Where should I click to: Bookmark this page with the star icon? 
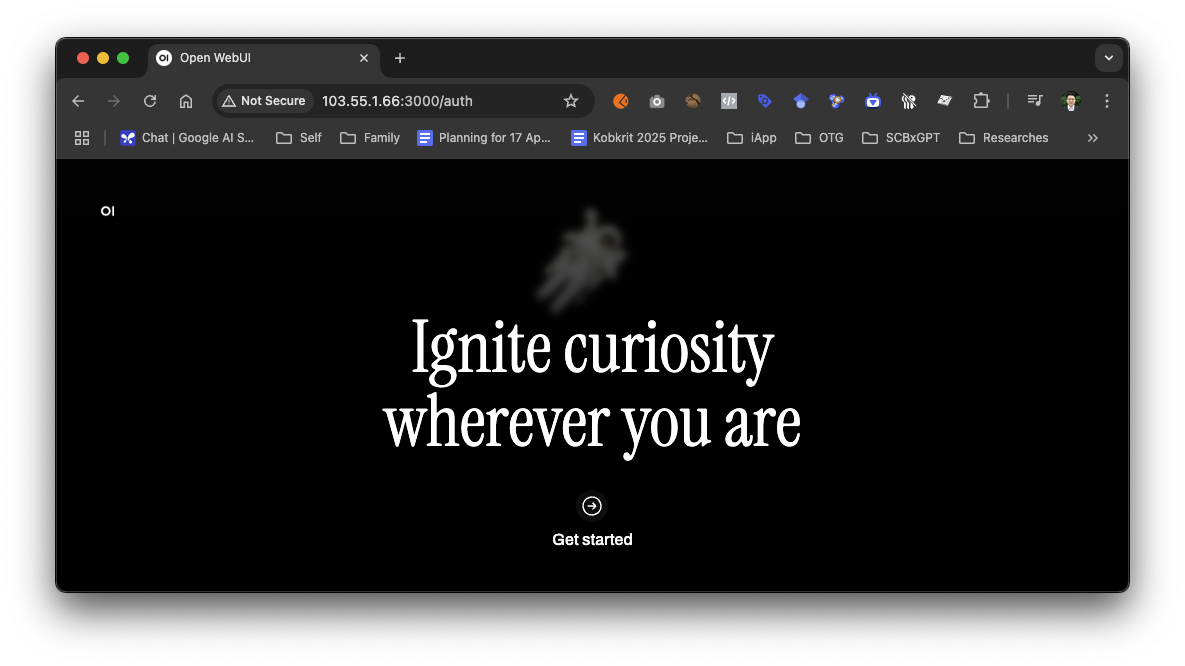(x=571, y=101)
